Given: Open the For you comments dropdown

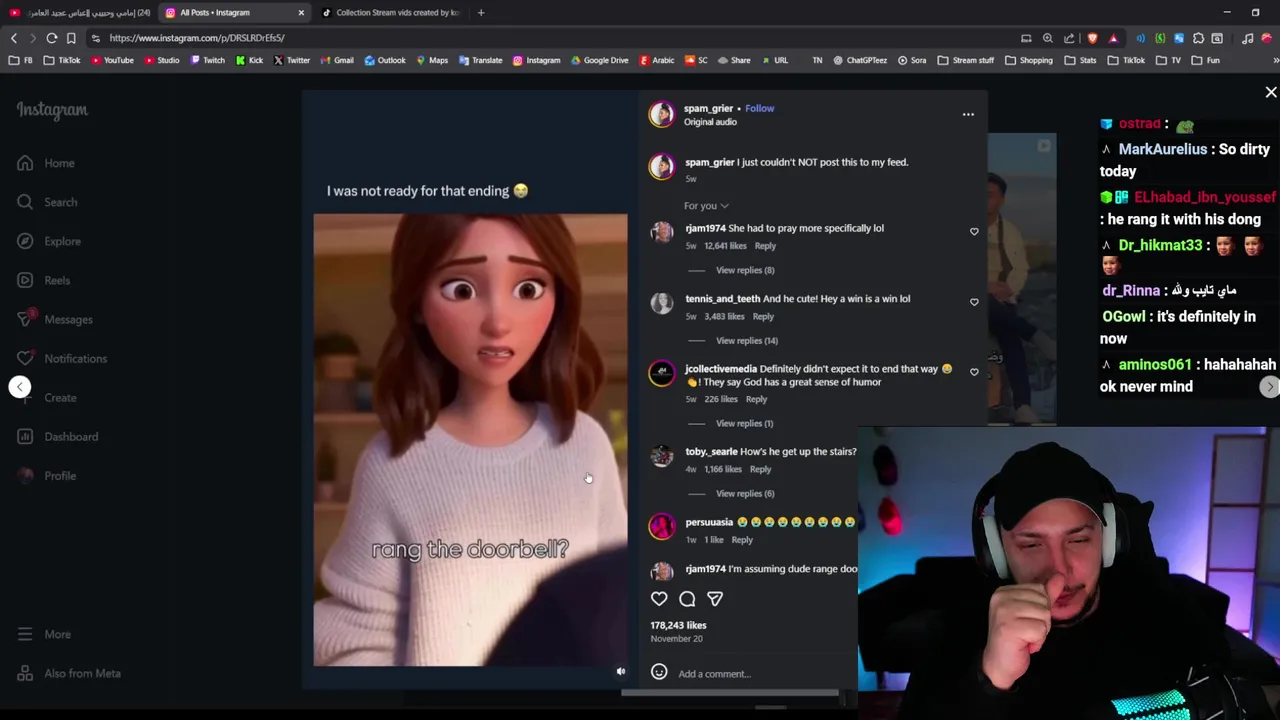Looking at the screenshot, I should 706,206.
